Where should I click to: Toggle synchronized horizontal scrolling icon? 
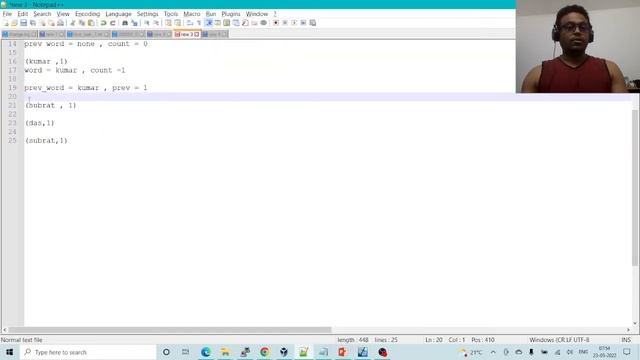click(x=178, y=23)
